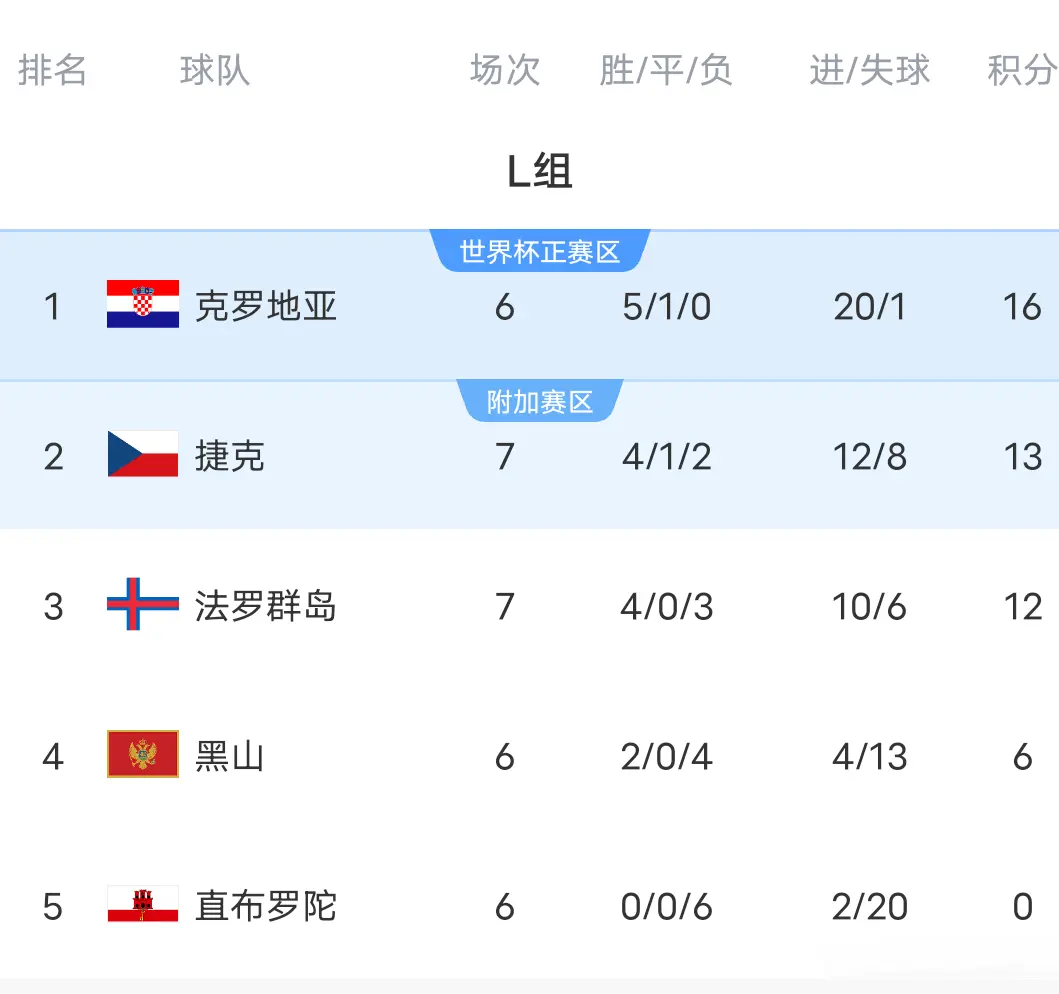Click the 排名 column header
Image resolution: width=1059 pixels, height=994 pixels.
[x=53, y=70]
